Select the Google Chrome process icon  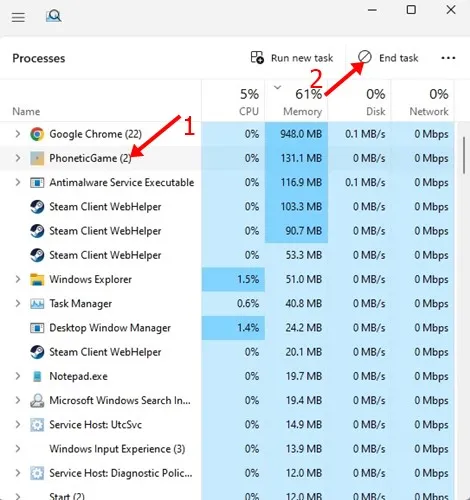pos(37,134)
